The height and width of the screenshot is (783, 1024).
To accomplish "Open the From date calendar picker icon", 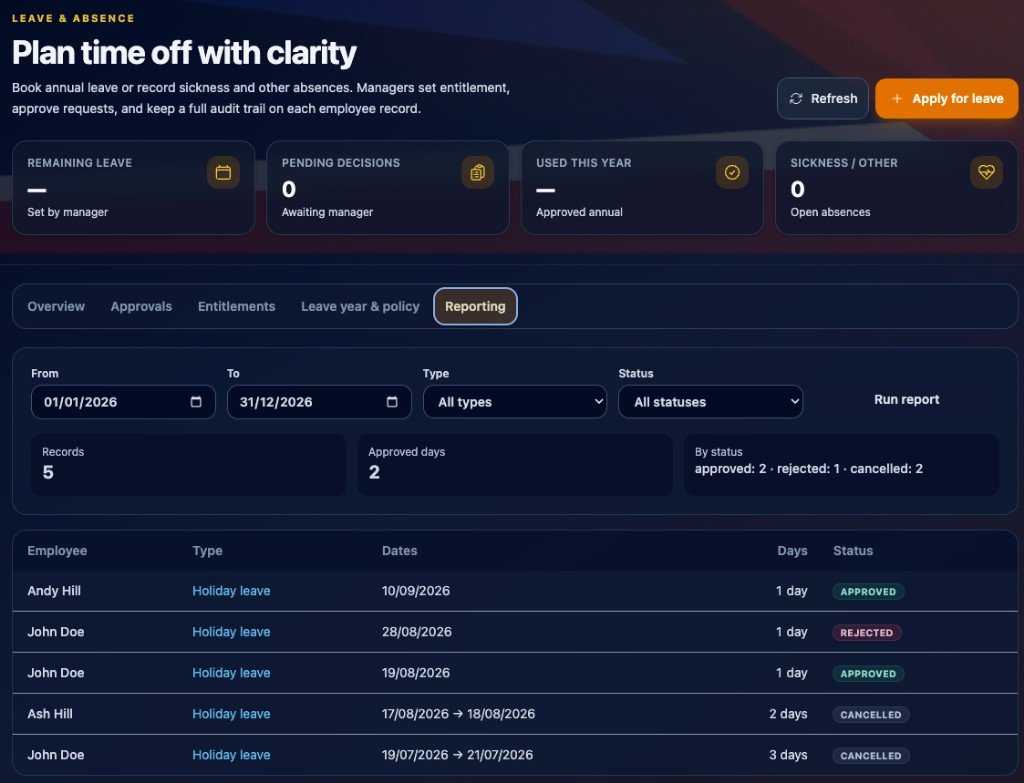I will click(196, 402).
